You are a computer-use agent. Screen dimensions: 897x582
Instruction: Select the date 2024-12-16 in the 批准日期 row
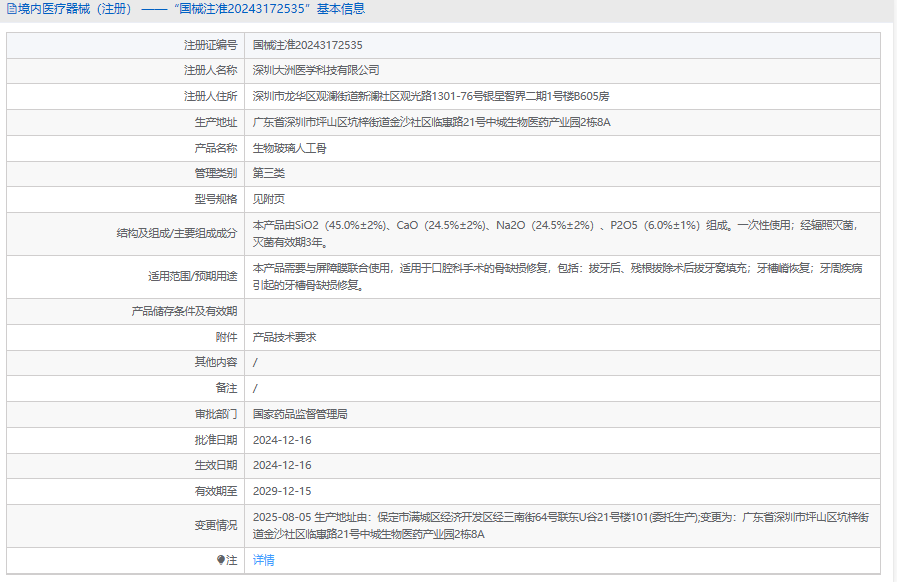tap(282, 440)
